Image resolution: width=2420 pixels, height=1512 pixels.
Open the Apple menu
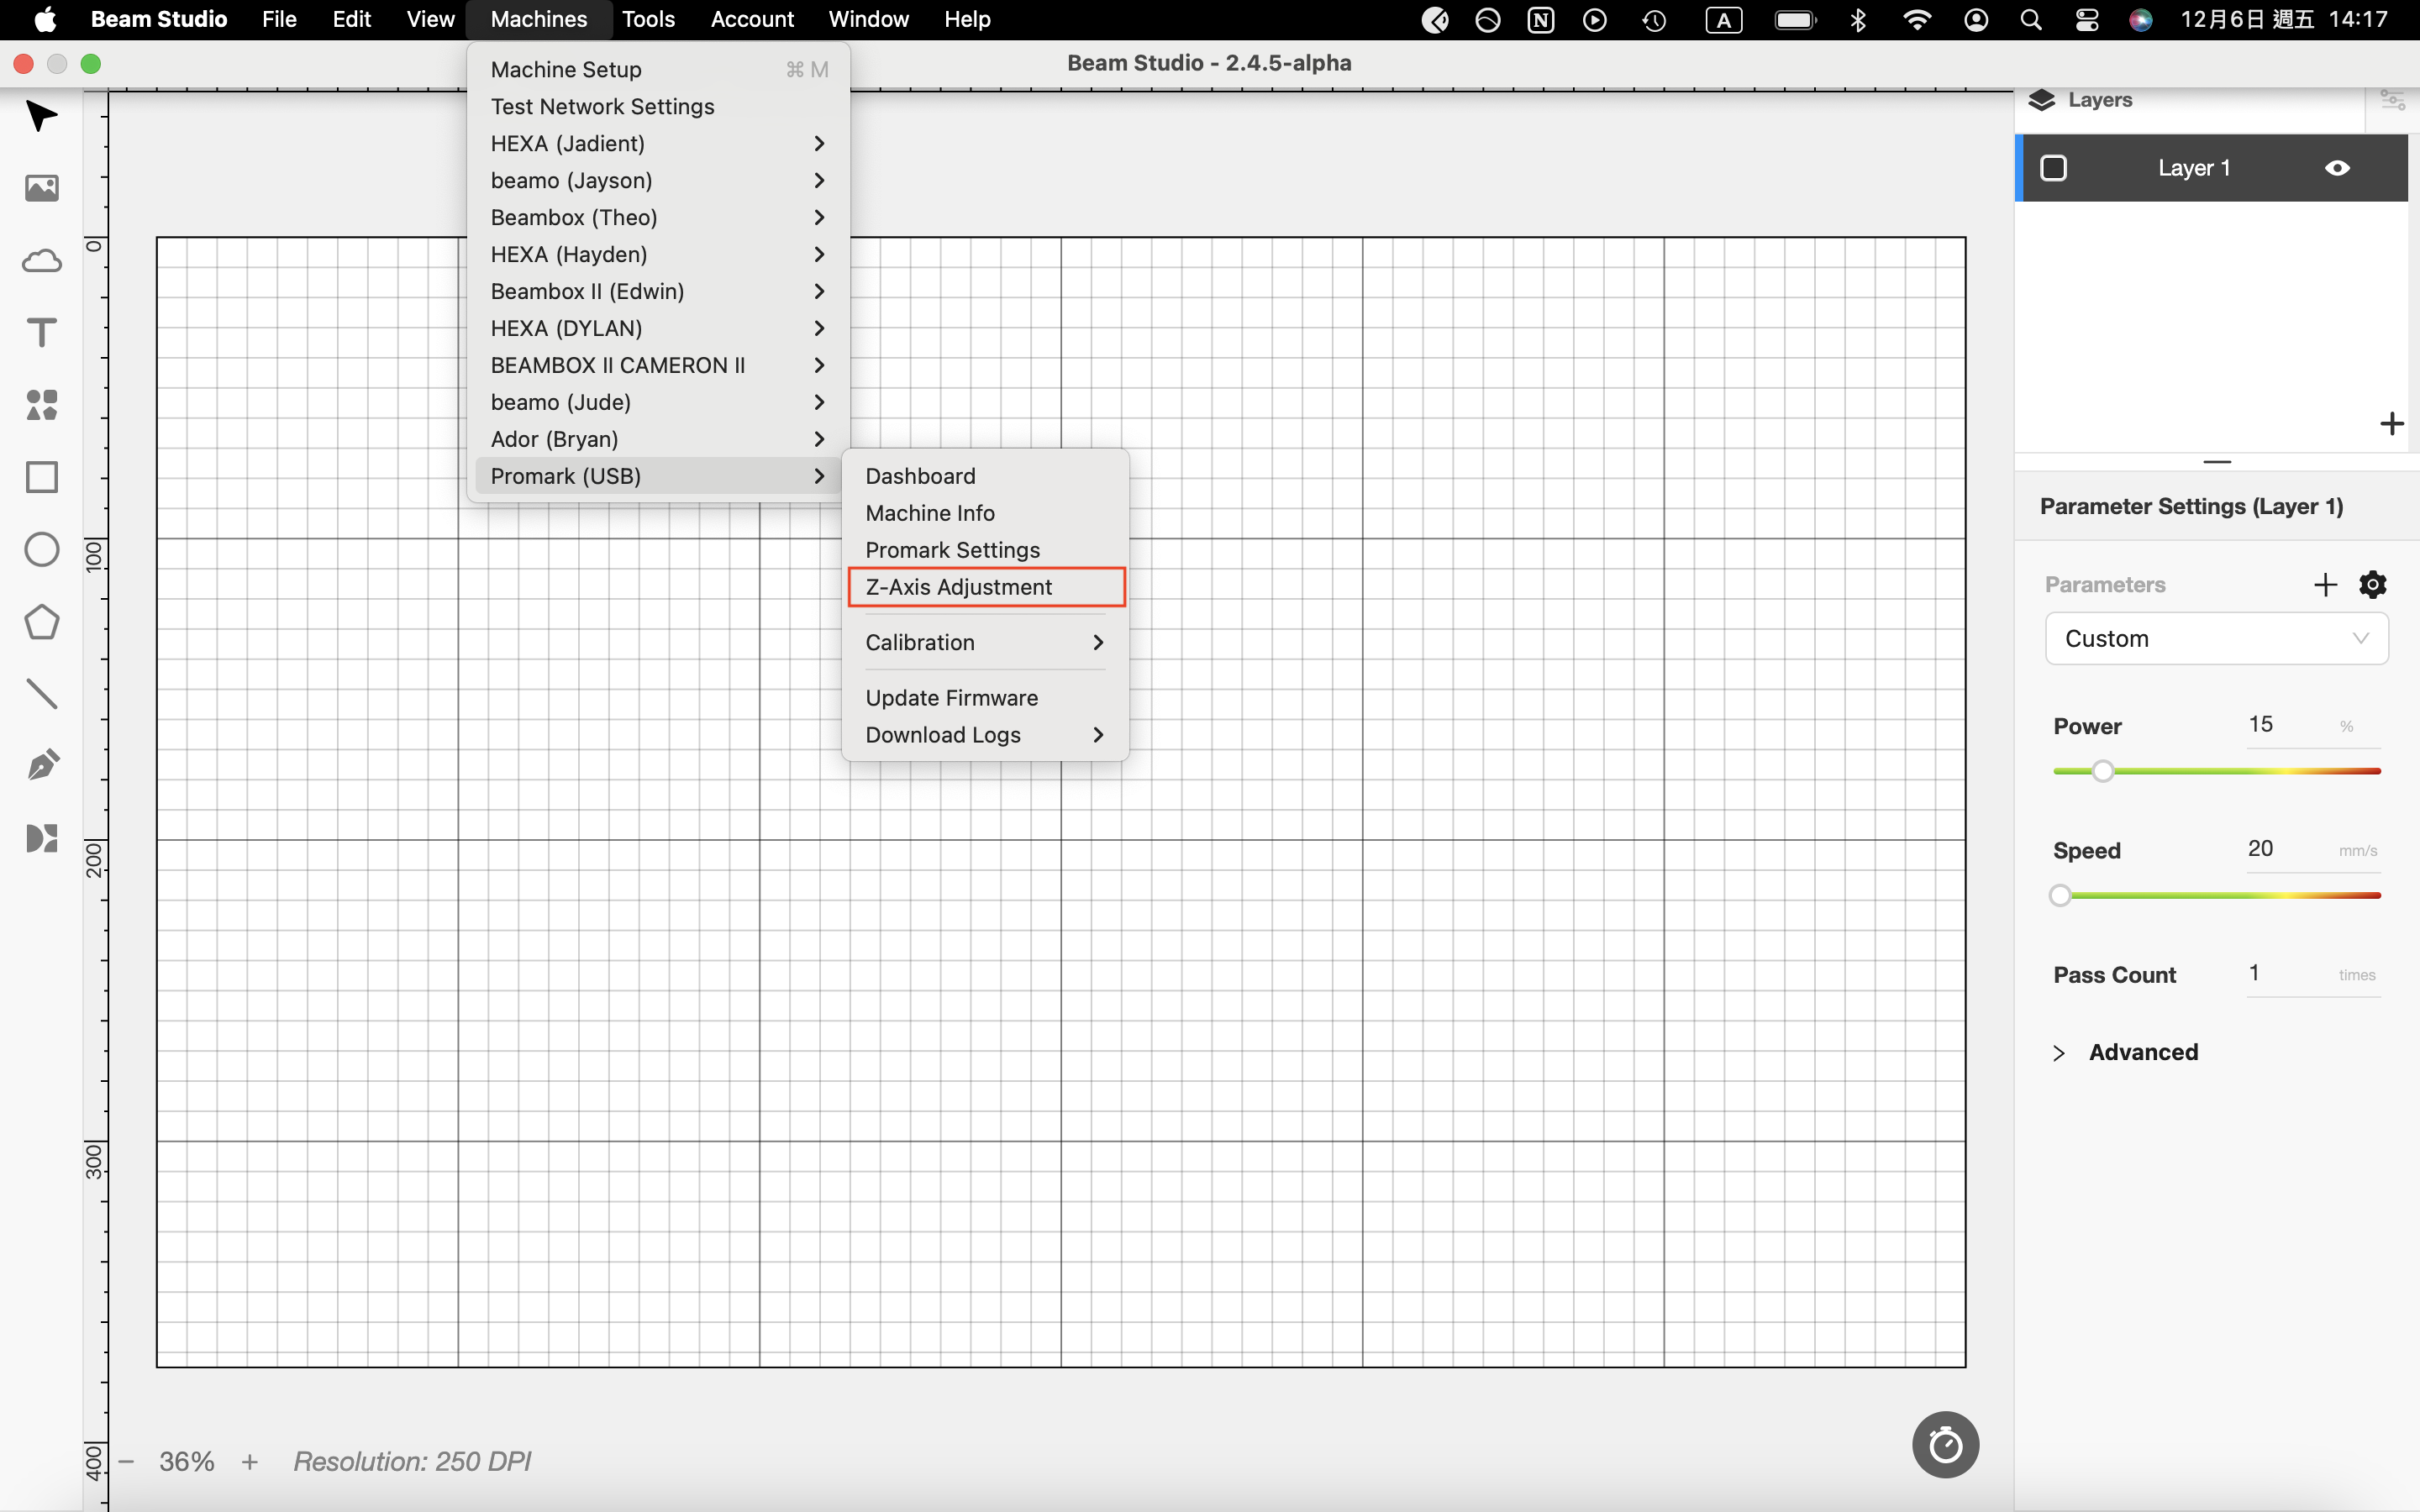pos(45,20)
